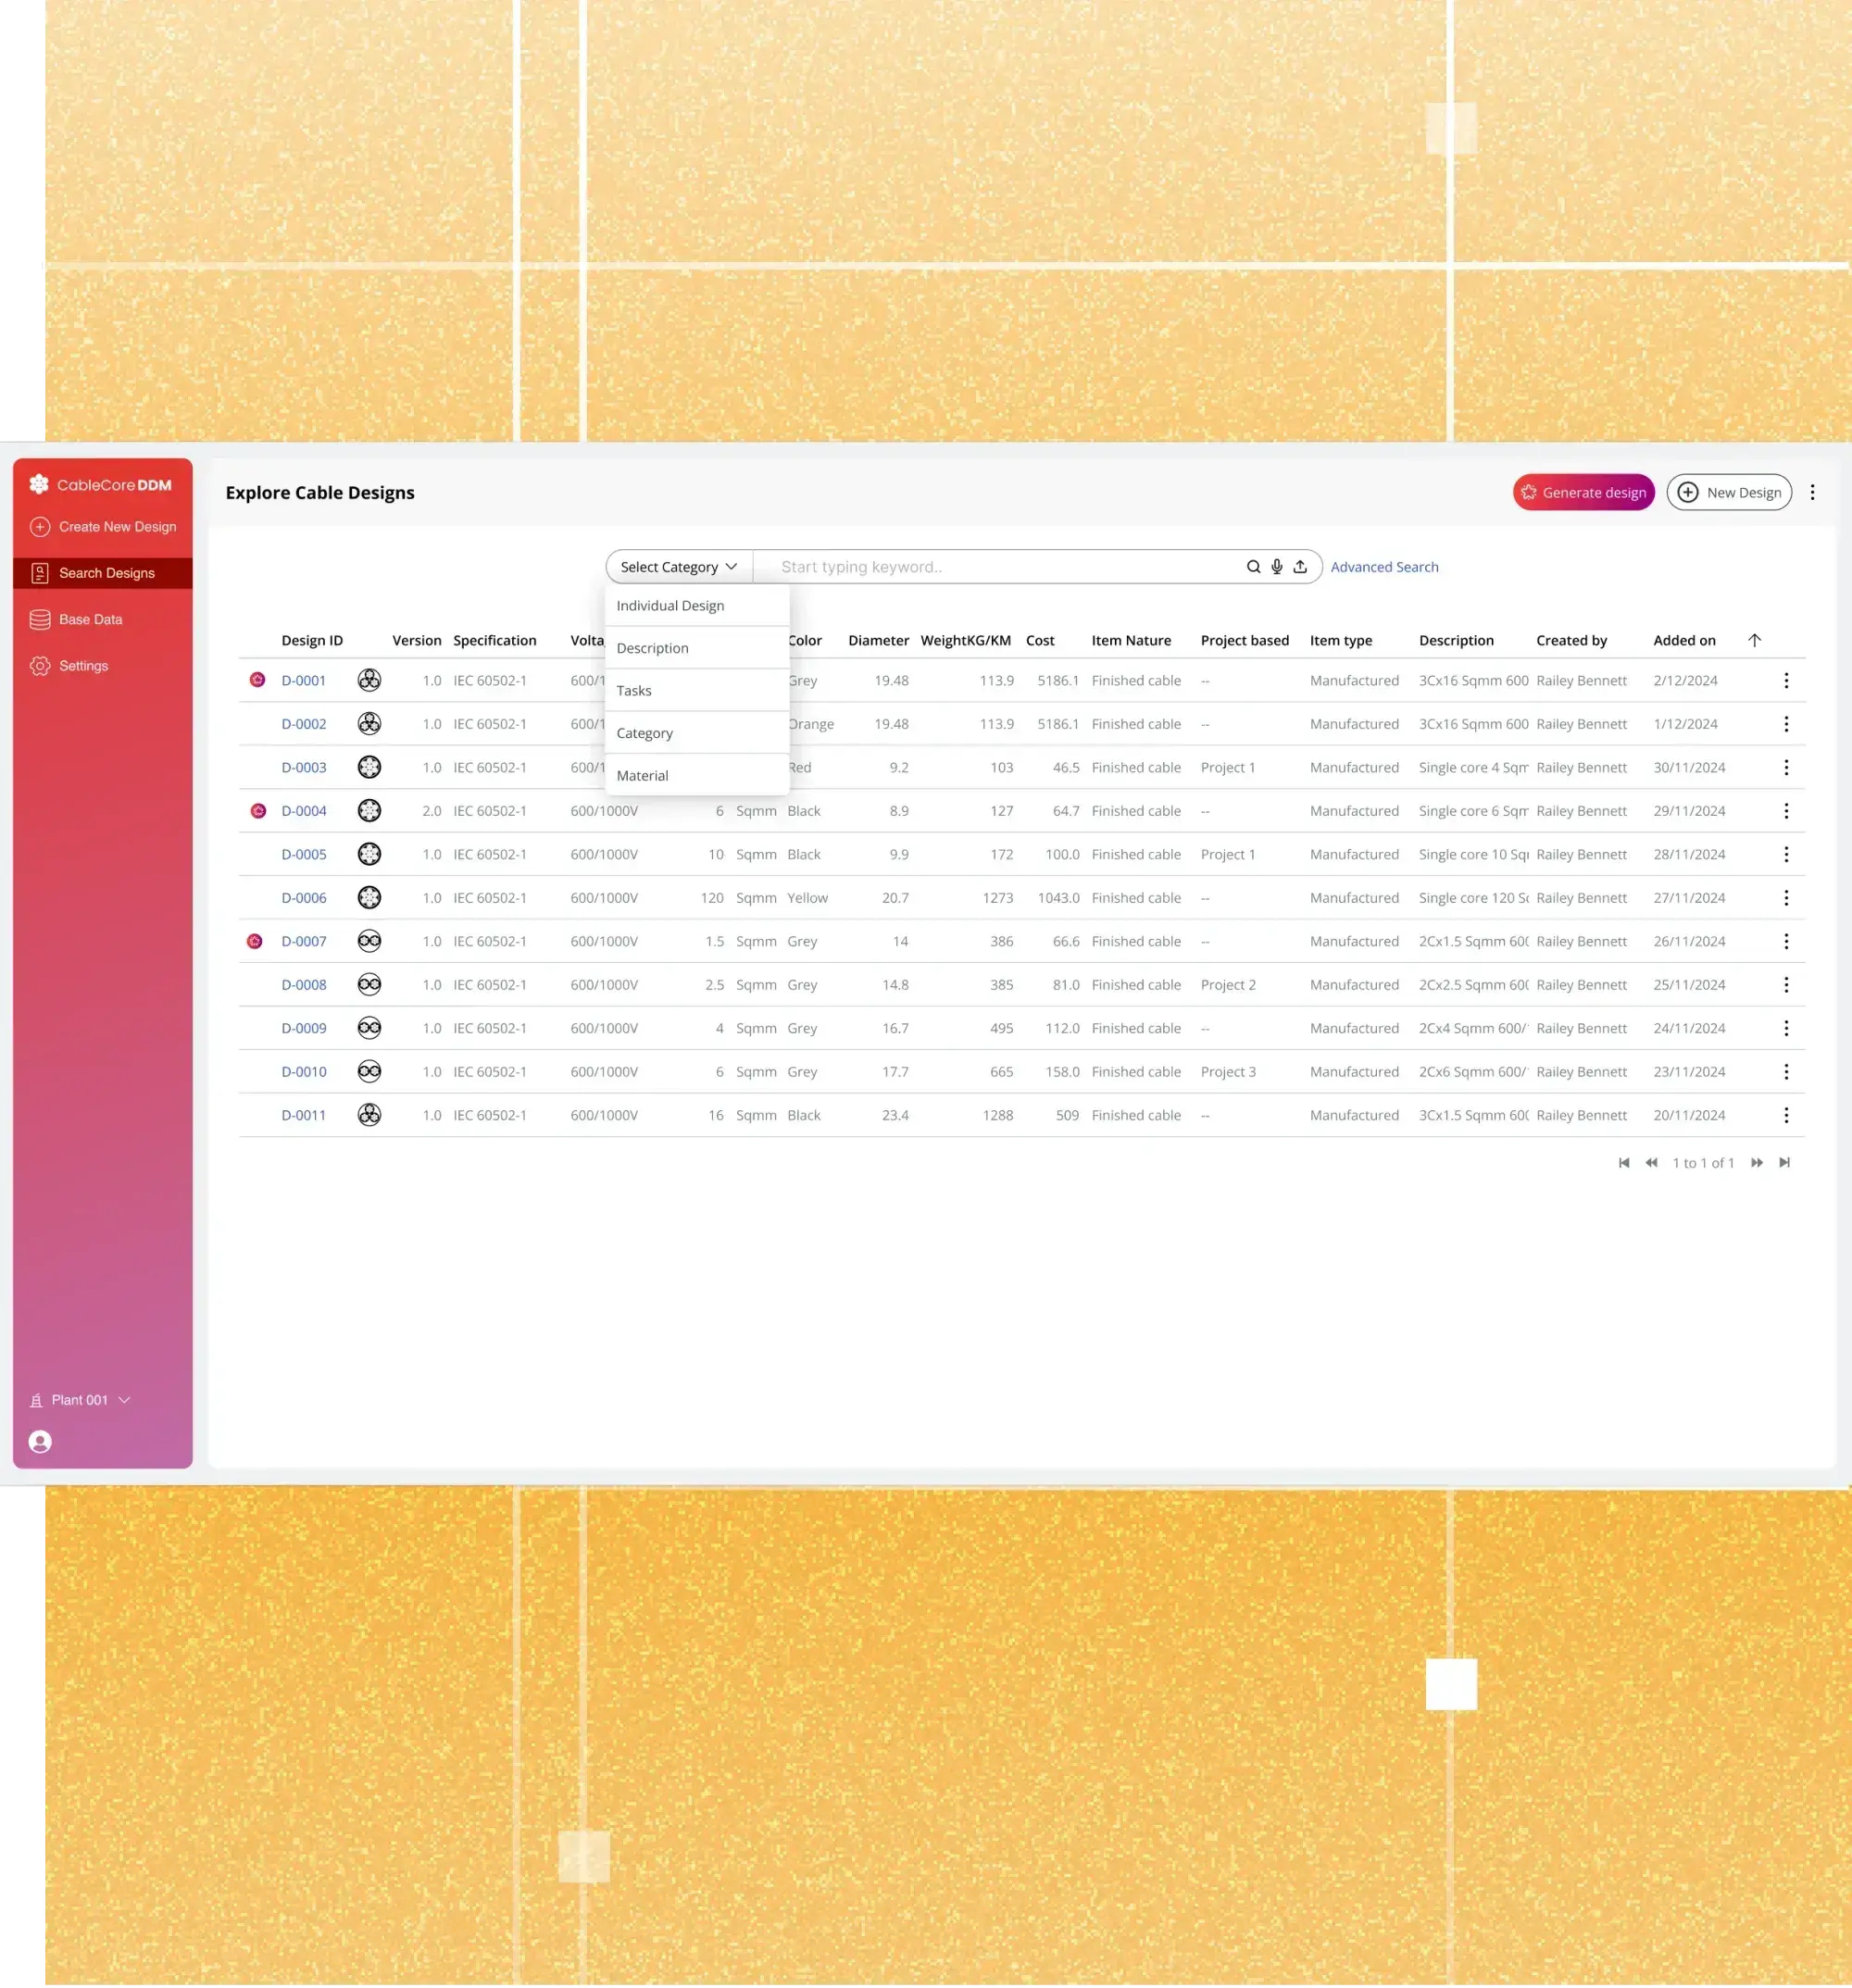
Task: Go to first page pagination icon
Action: [1624, 1162]
